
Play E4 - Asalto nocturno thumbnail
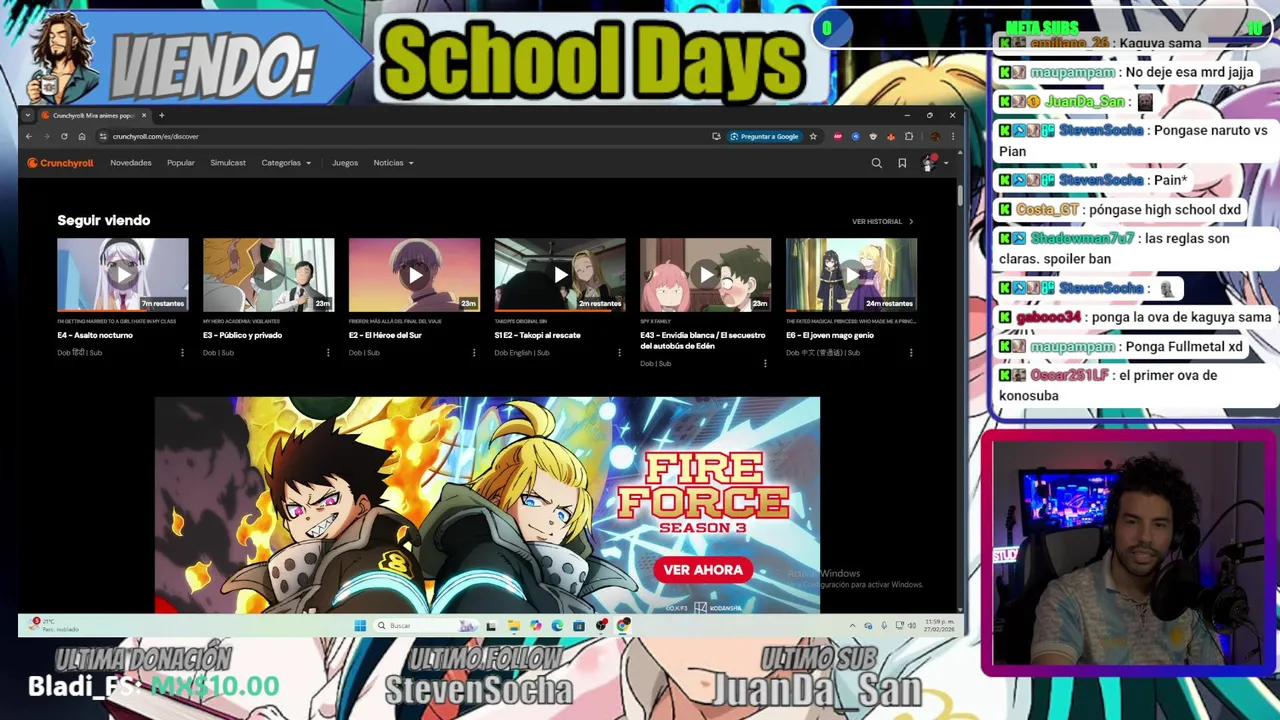click(x=123, y=274)
